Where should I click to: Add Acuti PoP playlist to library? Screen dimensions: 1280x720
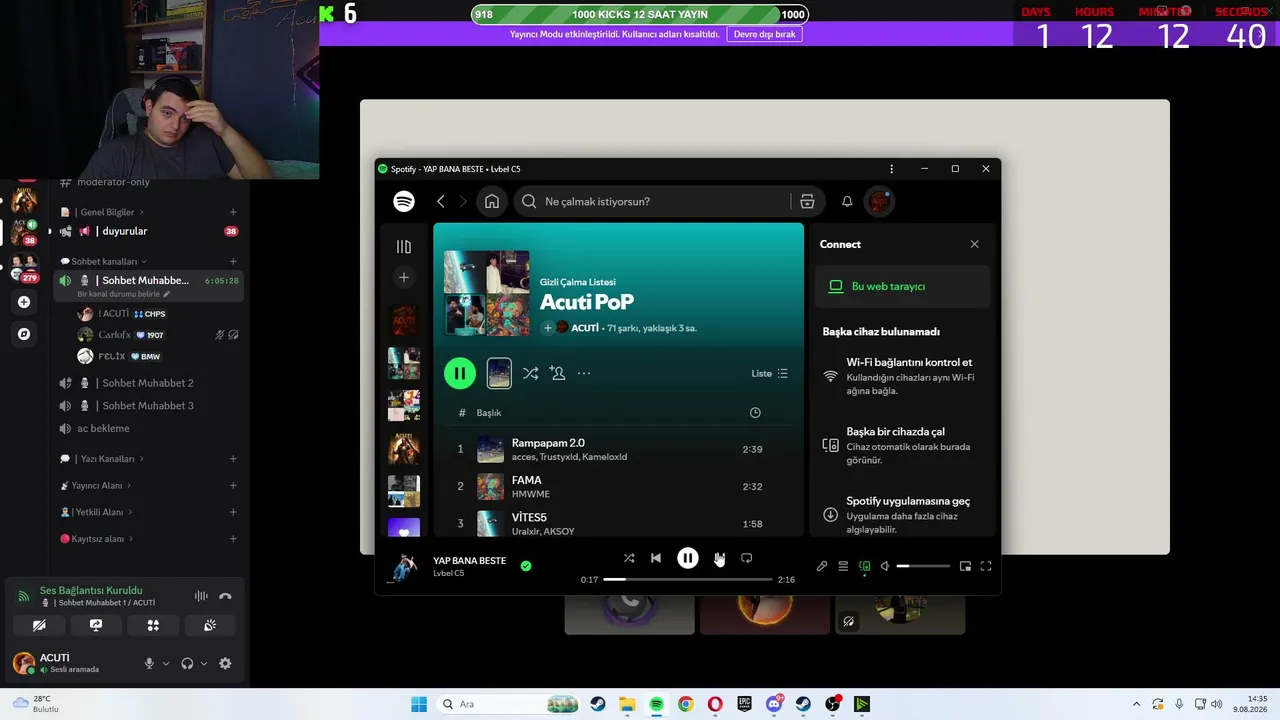coord(547,328)
